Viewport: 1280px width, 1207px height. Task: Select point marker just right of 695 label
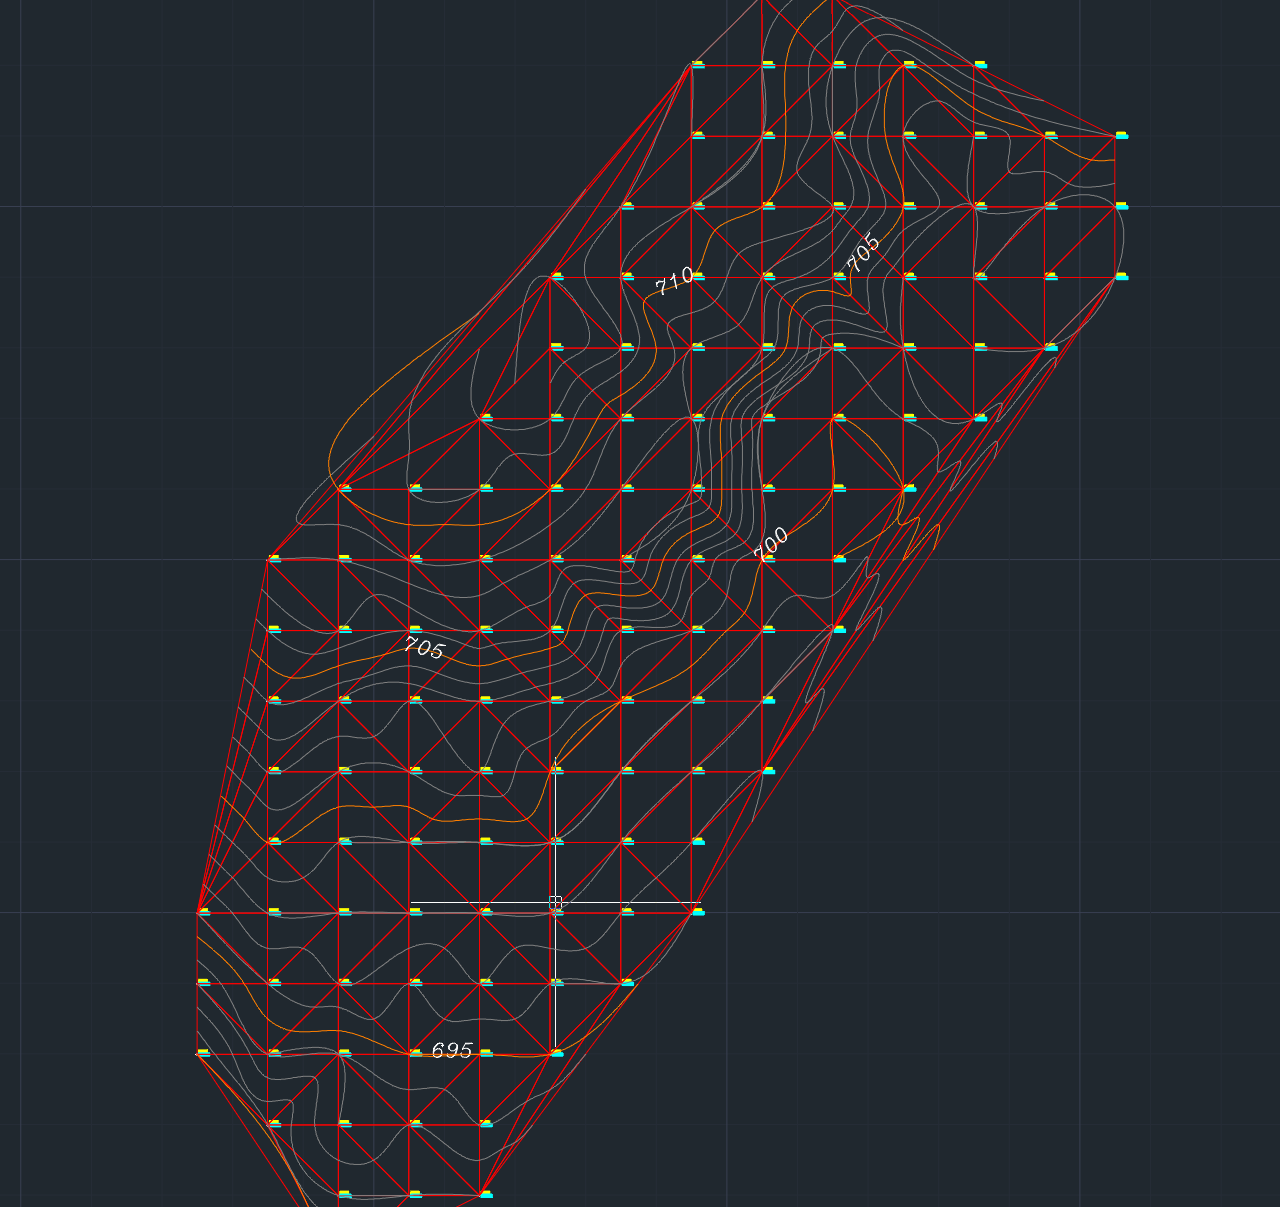pos(486,1052)
